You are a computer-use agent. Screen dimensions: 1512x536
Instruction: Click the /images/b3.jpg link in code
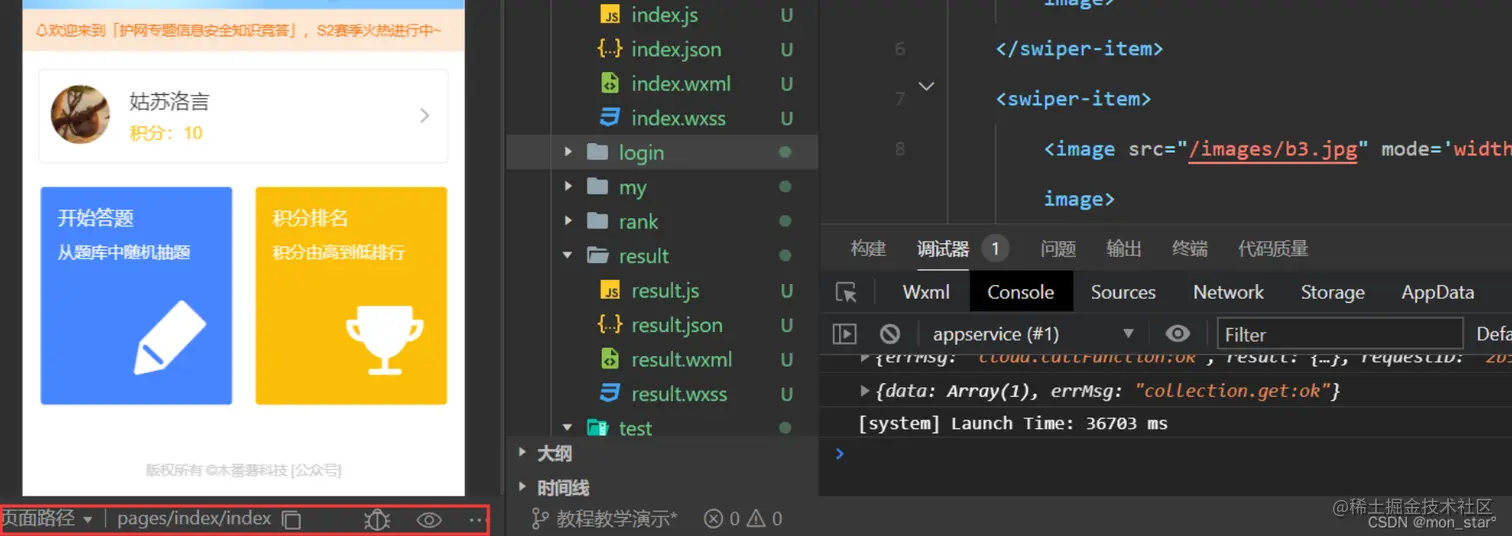pos(1274,149)
